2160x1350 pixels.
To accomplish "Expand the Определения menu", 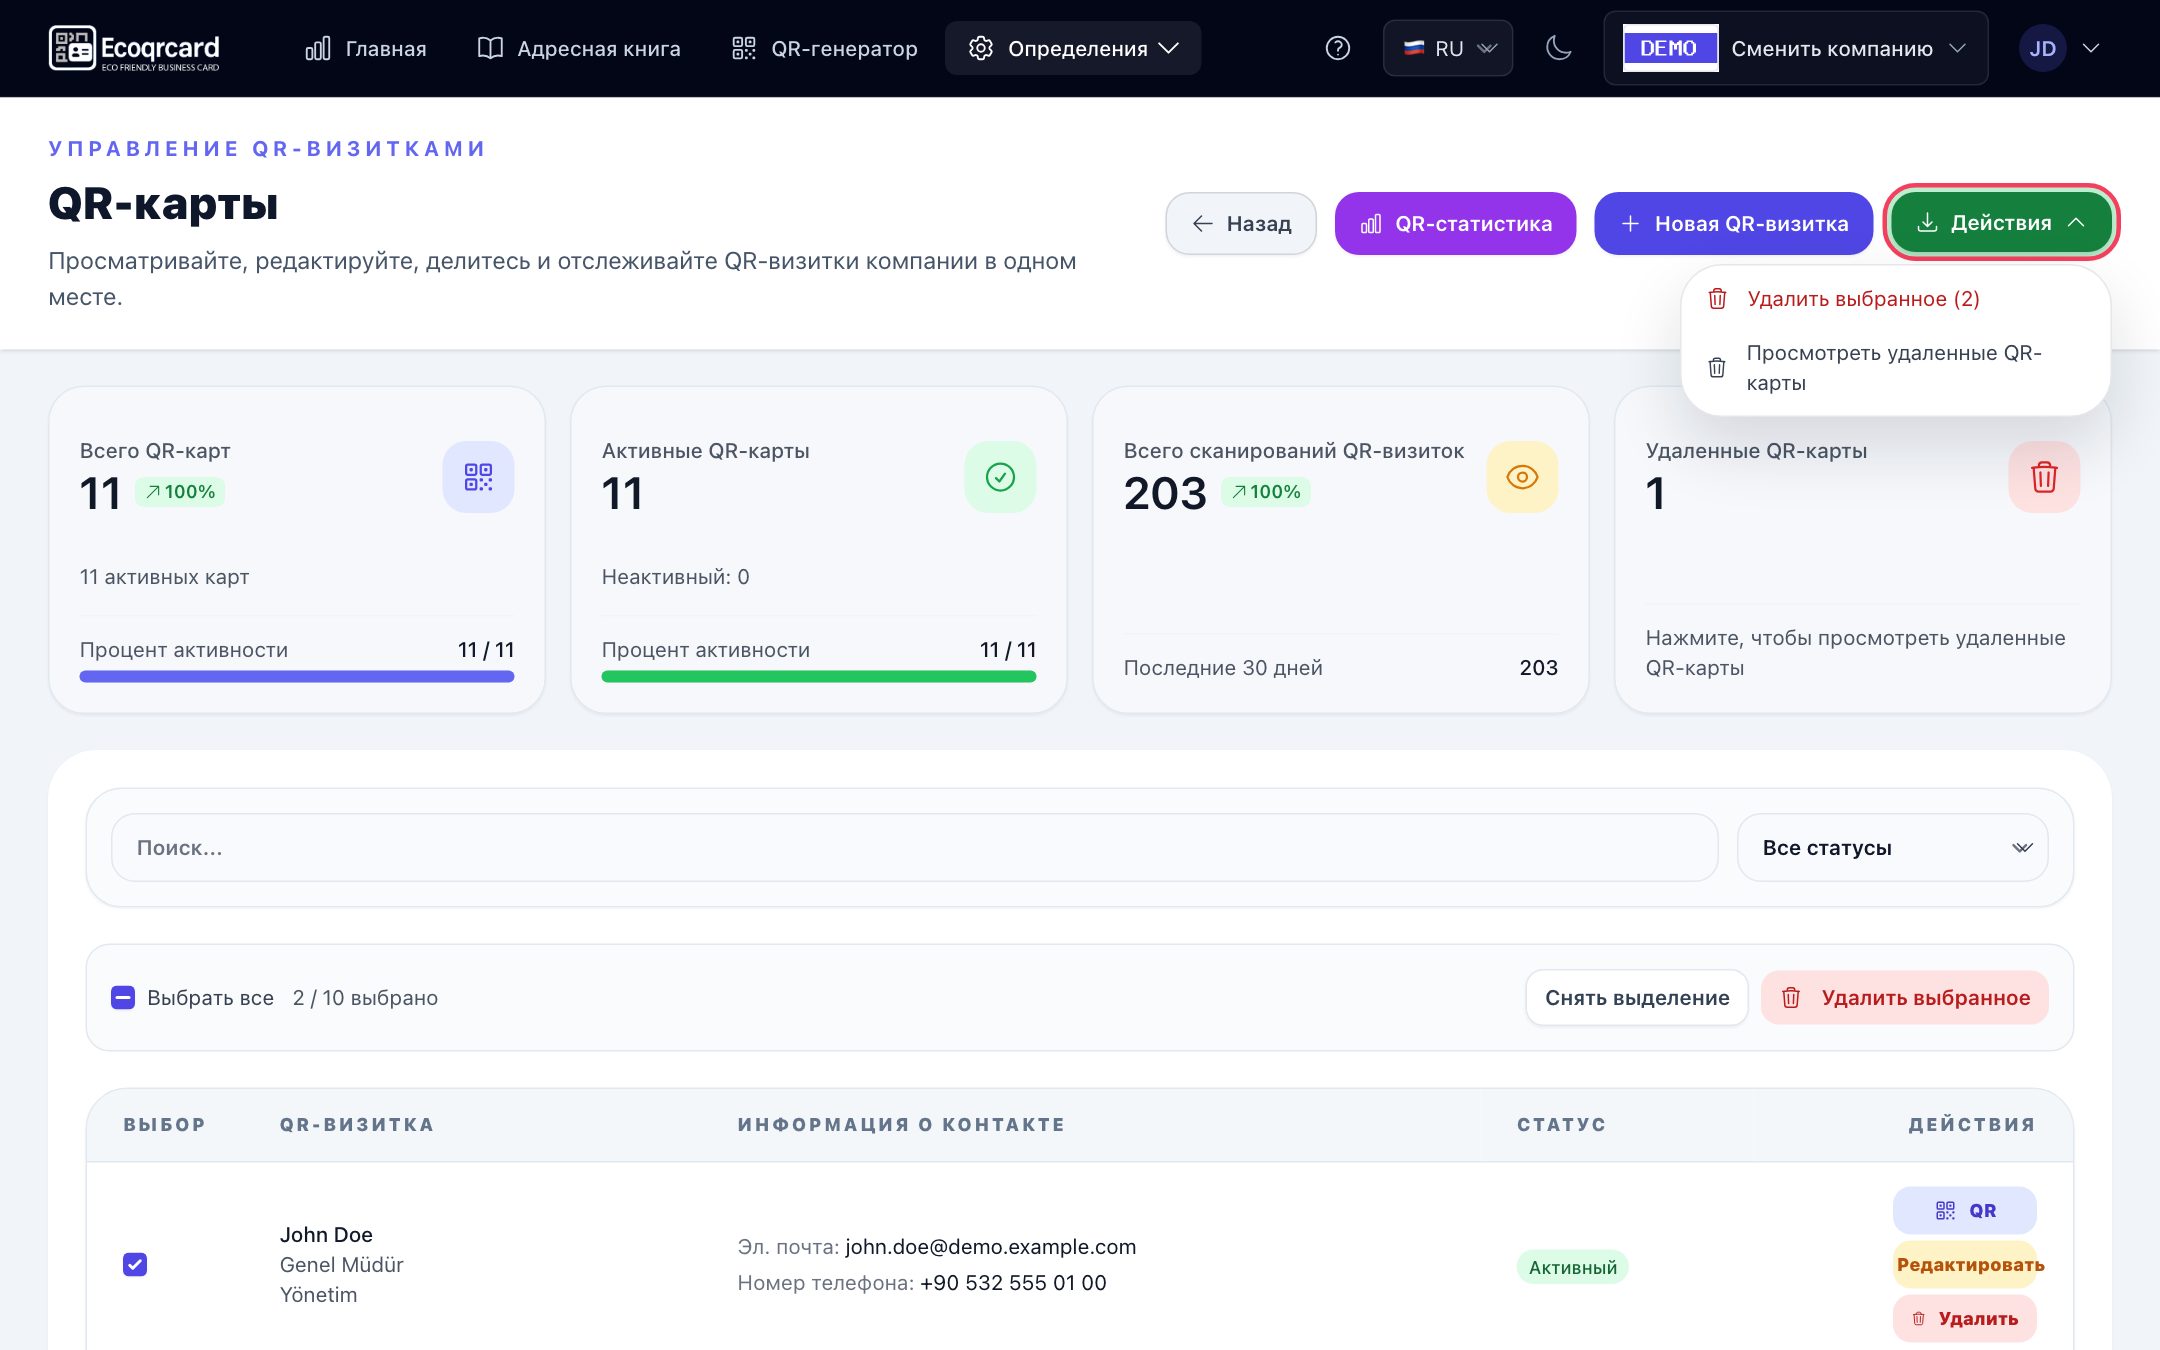I will (1073, 48).
